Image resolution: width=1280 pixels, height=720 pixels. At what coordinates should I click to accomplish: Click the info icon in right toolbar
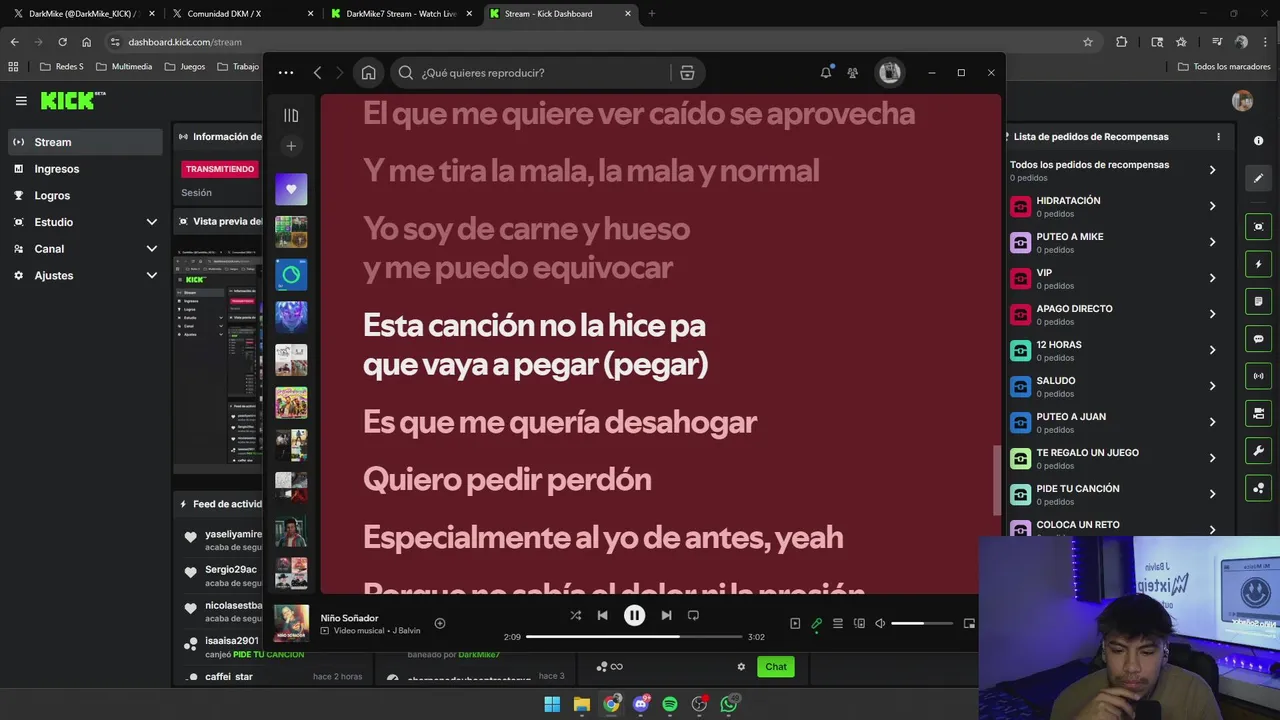click(1258, 141)
